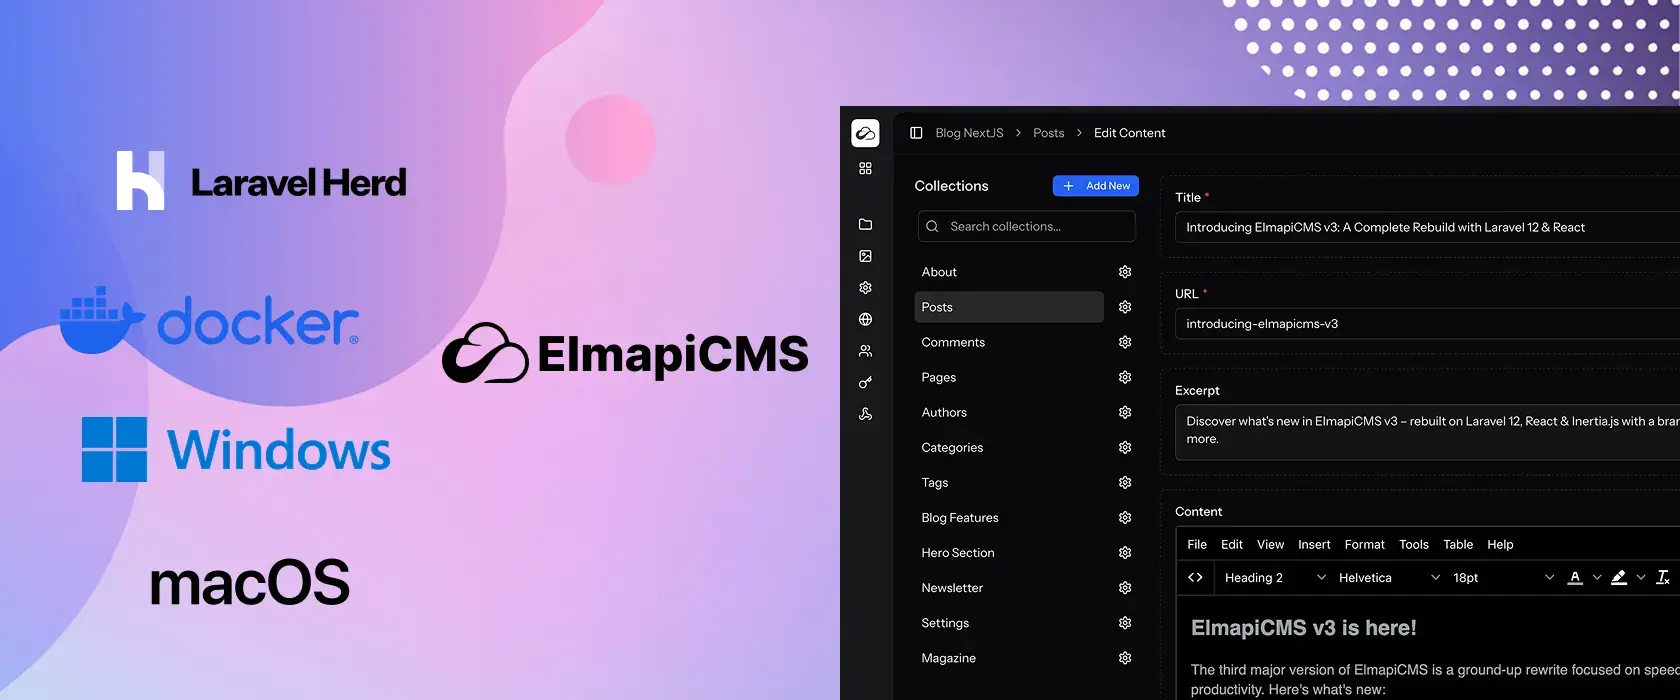Click into the Excerpt text area
This screenshot has height=700, width=1680.
pyautogui.click(x=1427, y=430)
